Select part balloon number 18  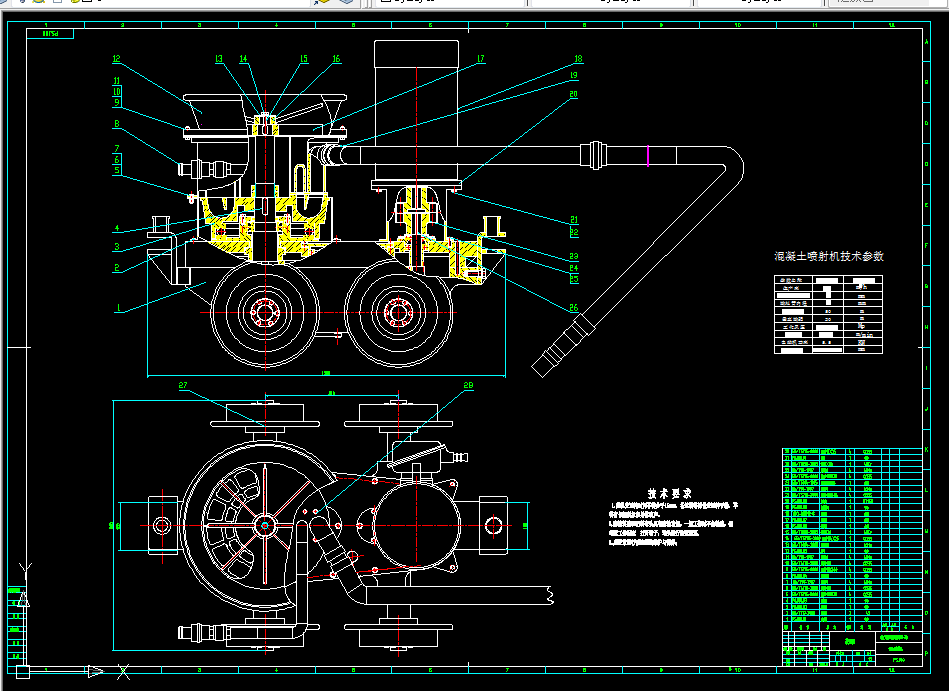click(x=578, y=59)
